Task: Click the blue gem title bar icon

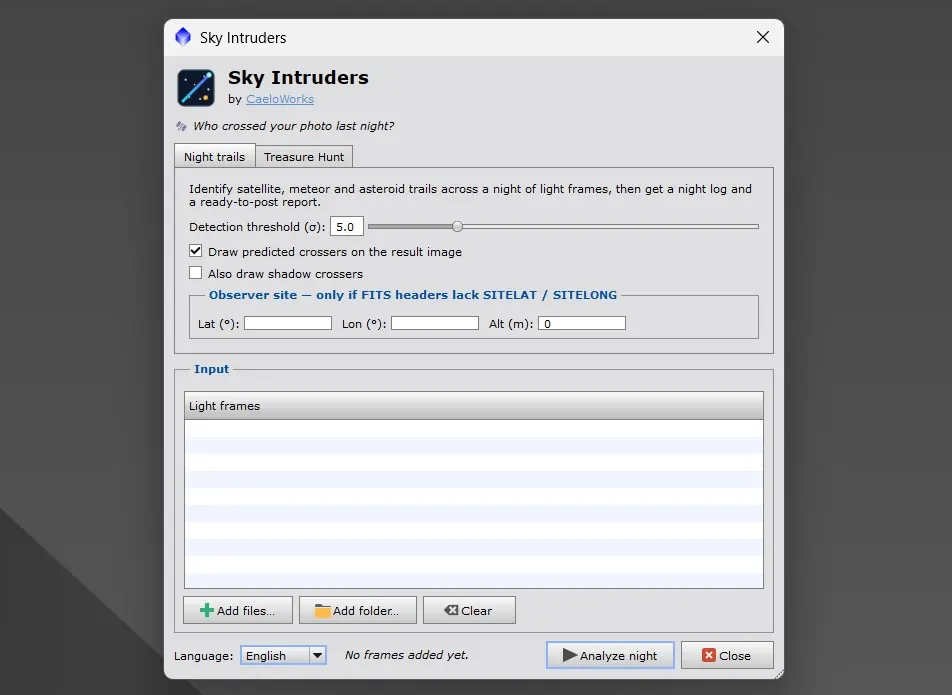Action: pos(183,37)
